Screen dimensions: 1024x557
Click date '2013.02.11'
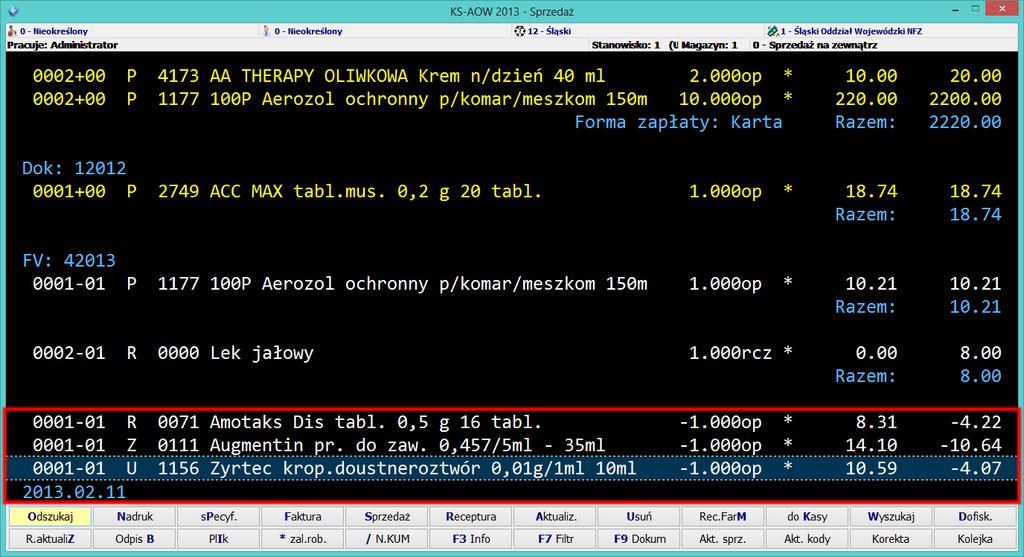[x=74, y=492]
